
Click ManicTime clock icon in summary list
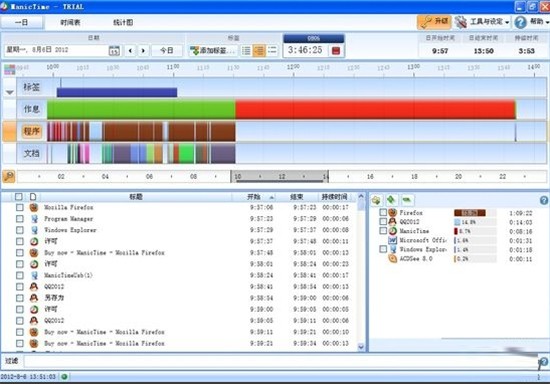coord(393,231)
